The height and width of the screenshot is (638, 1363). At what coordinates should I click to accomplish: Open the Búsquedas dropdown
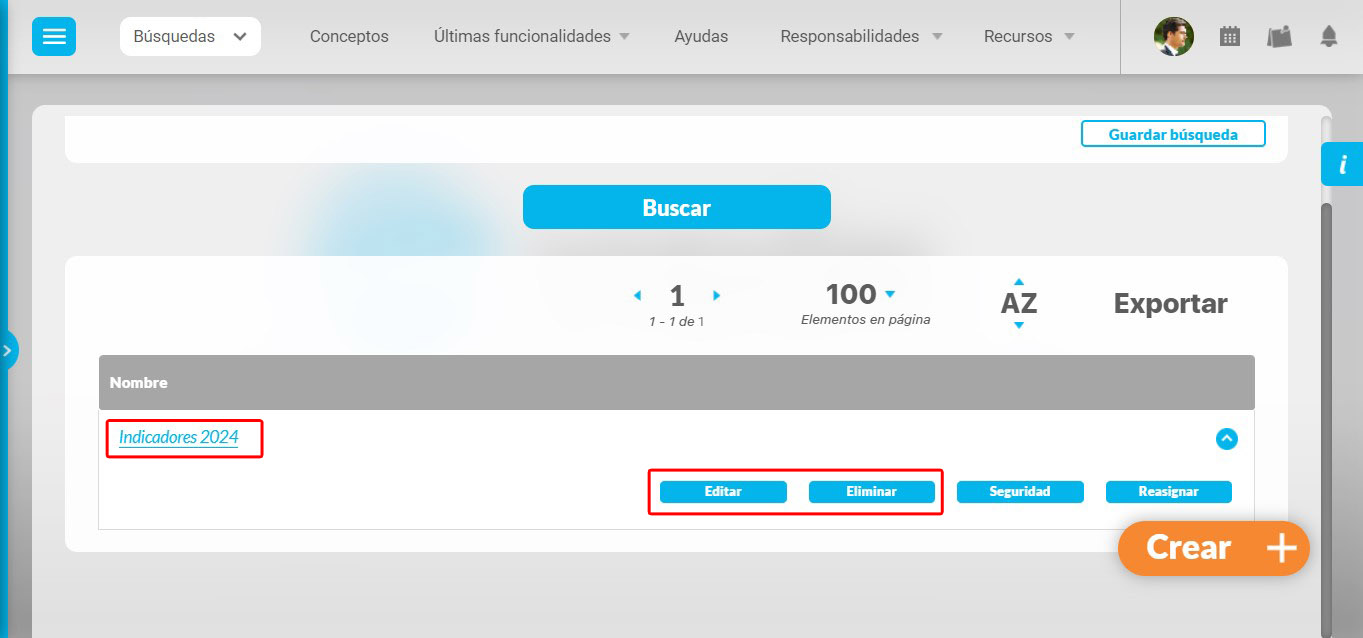[190, 37]
